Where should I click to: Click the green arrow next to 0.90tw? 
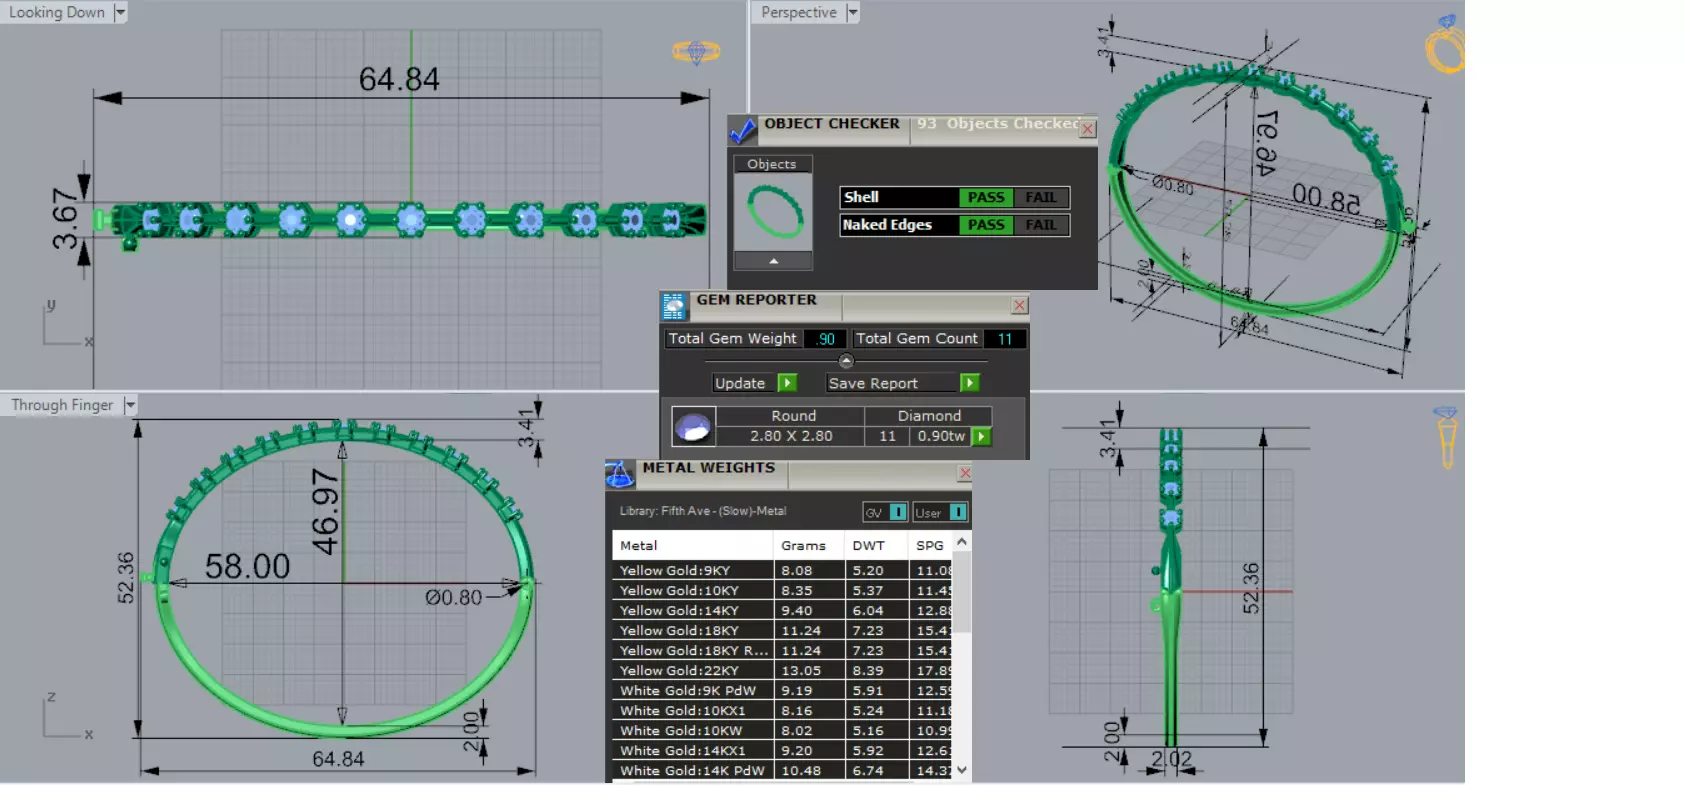click(982, 436)
